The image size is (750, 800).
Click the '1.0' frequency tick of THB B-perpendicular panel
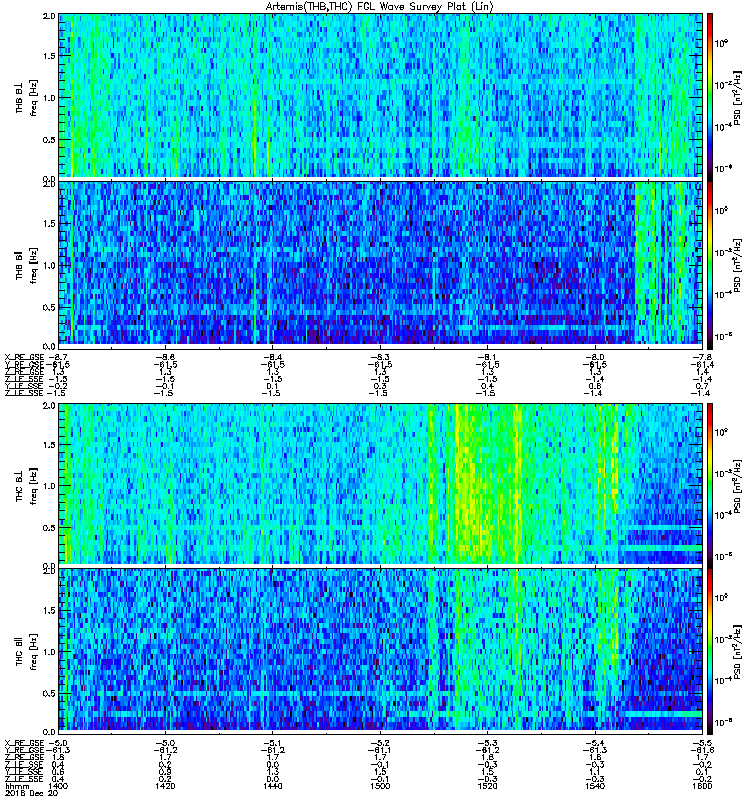[49, 98]
